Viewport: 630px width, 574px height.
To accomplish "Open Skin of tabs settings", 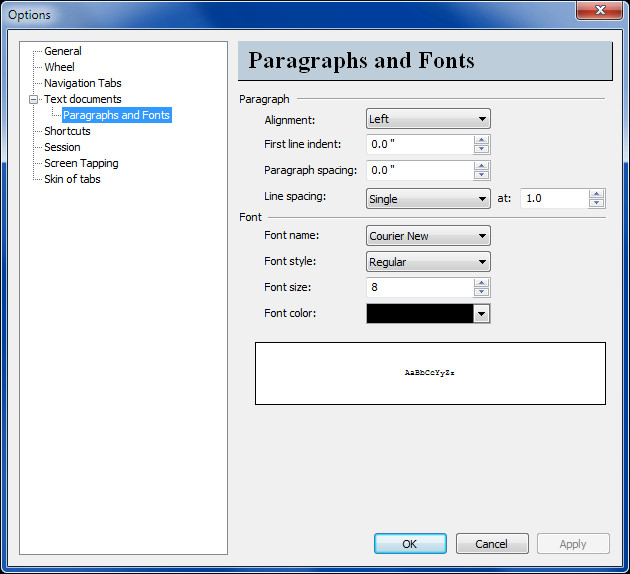I will (x=72, y=179).
